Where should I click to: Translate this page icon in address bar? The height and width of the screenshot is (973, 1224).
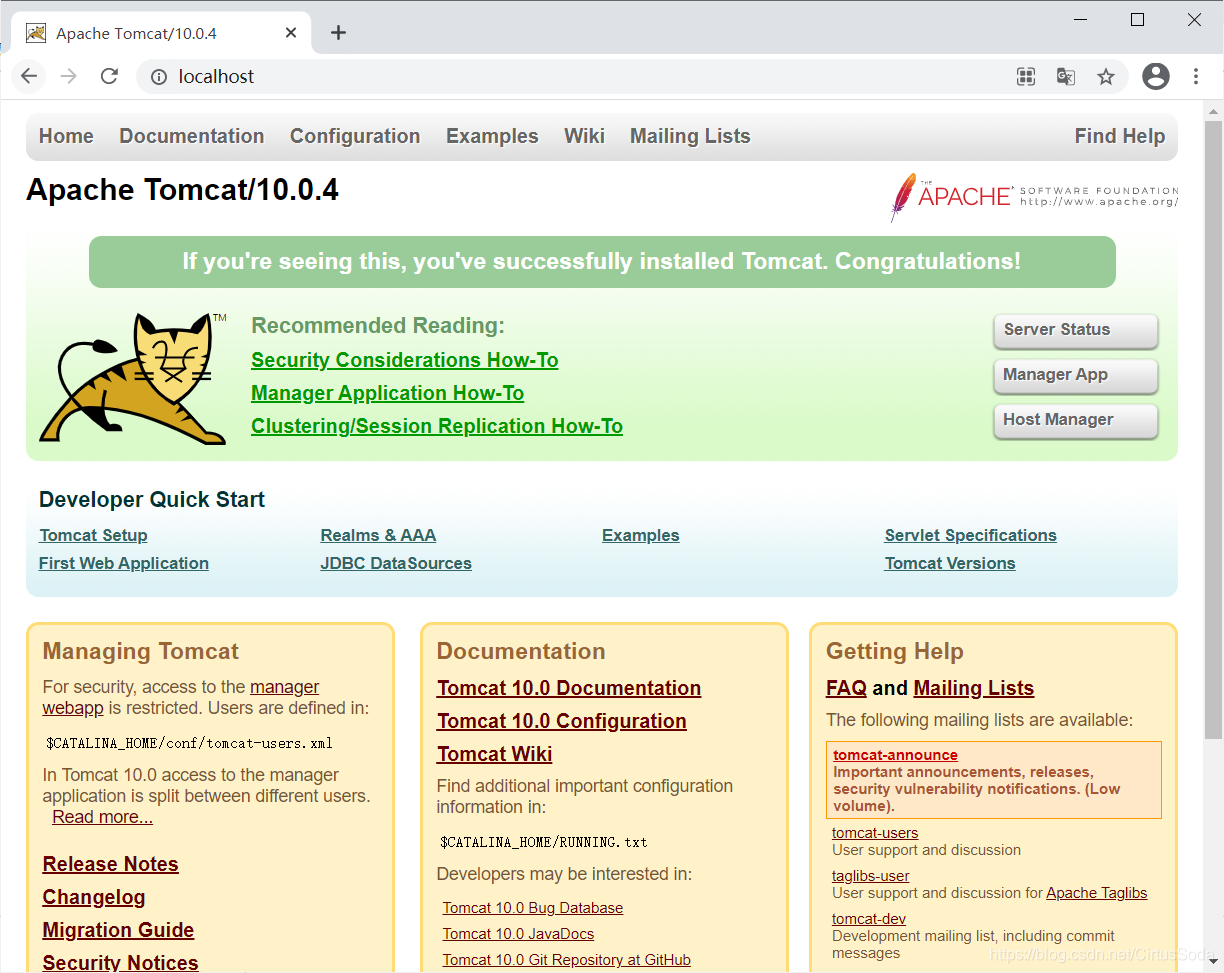click(x=1066, y=76)
